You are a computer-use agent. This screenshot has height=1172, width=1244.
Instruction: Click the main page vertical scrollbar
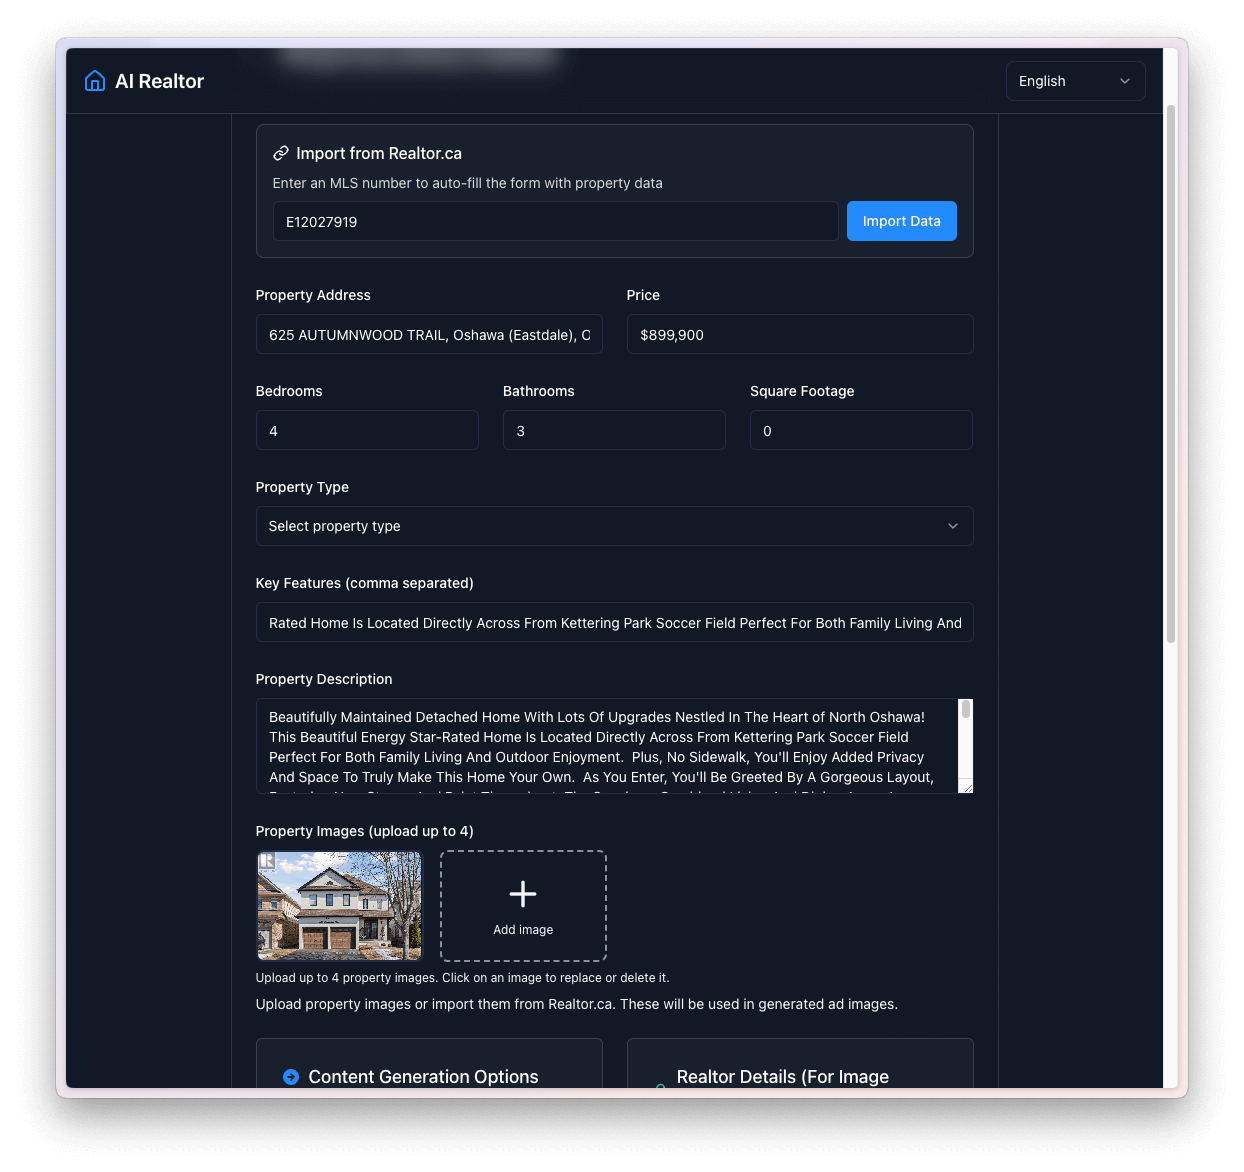click(1170, 374)
